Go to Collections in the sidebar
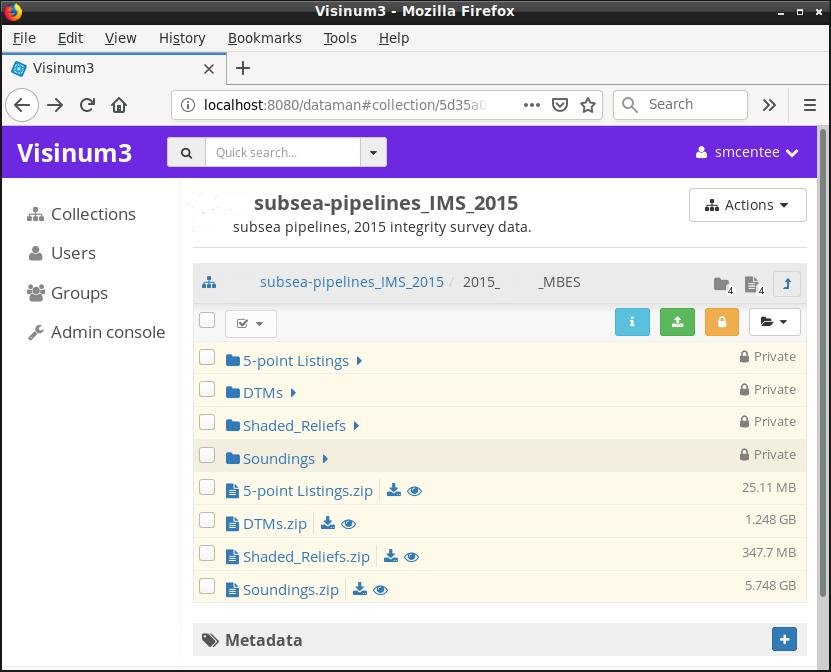Image resolution: width=831 pixels, height=672 pixels. coord(82,214)
